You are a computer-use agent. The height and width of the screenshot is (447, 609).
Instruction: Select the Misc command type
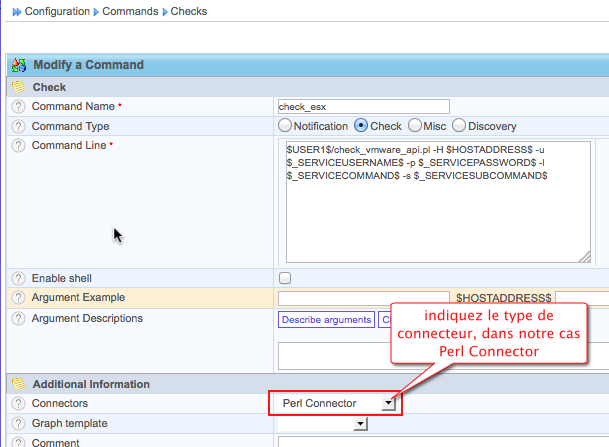[412, 126]
